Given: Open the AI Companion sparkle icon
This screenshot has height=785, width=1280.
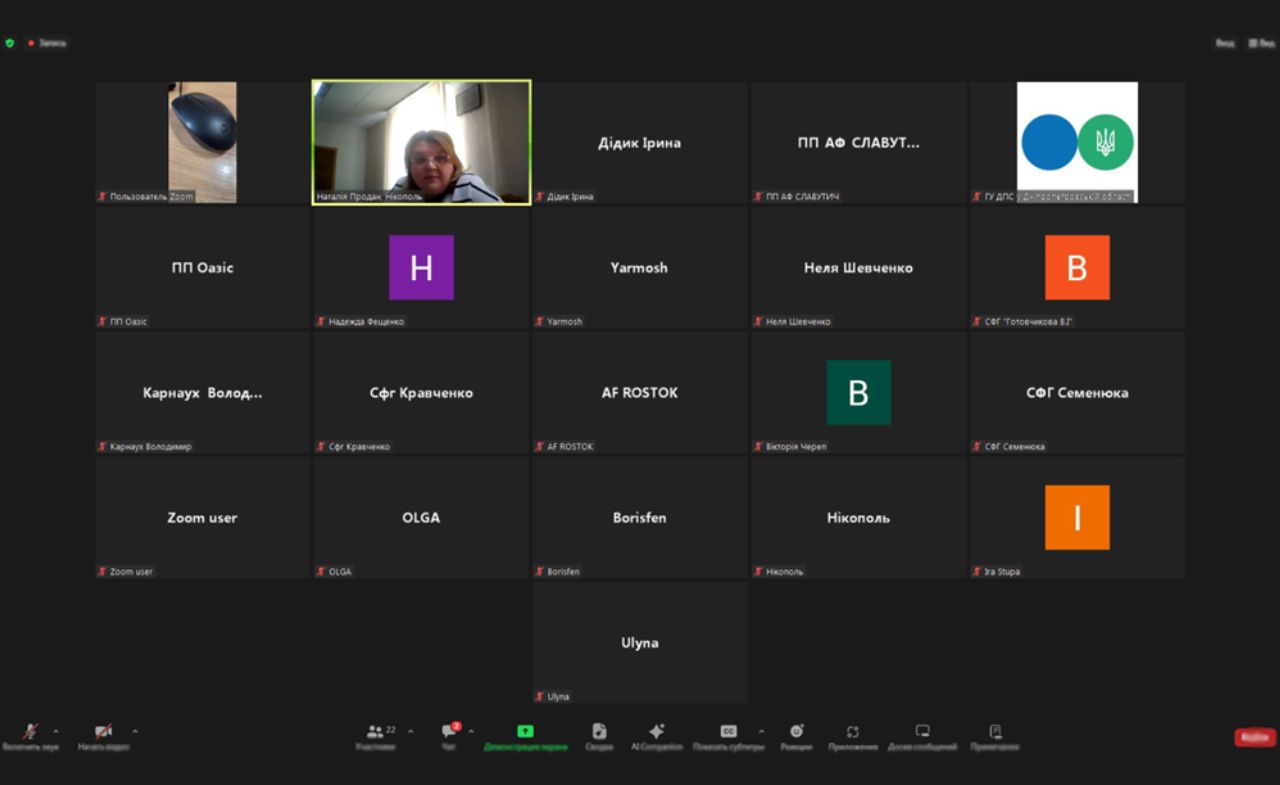Looking at the screenshot, I should coord(657,732).
